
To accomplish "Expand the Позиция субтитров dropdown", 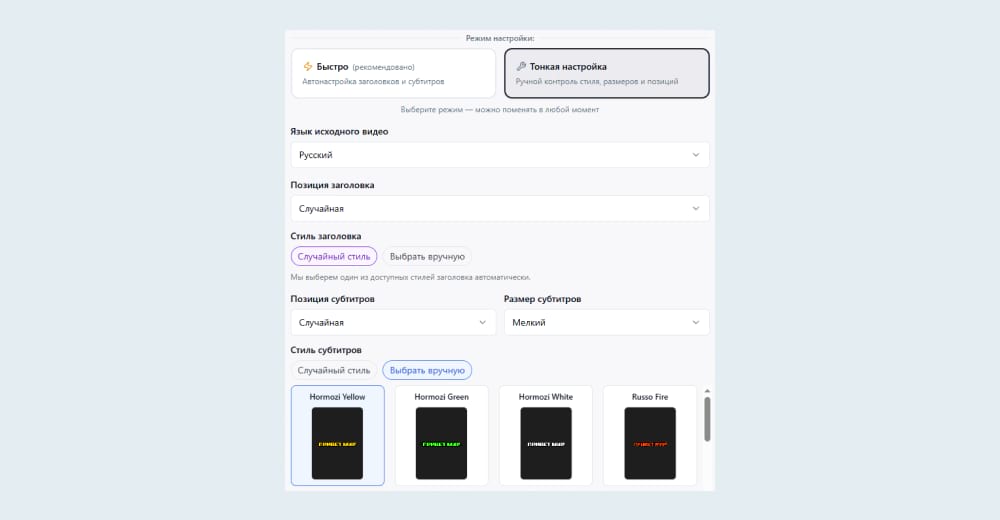I will pyautogui.click(x=393, y=322).
